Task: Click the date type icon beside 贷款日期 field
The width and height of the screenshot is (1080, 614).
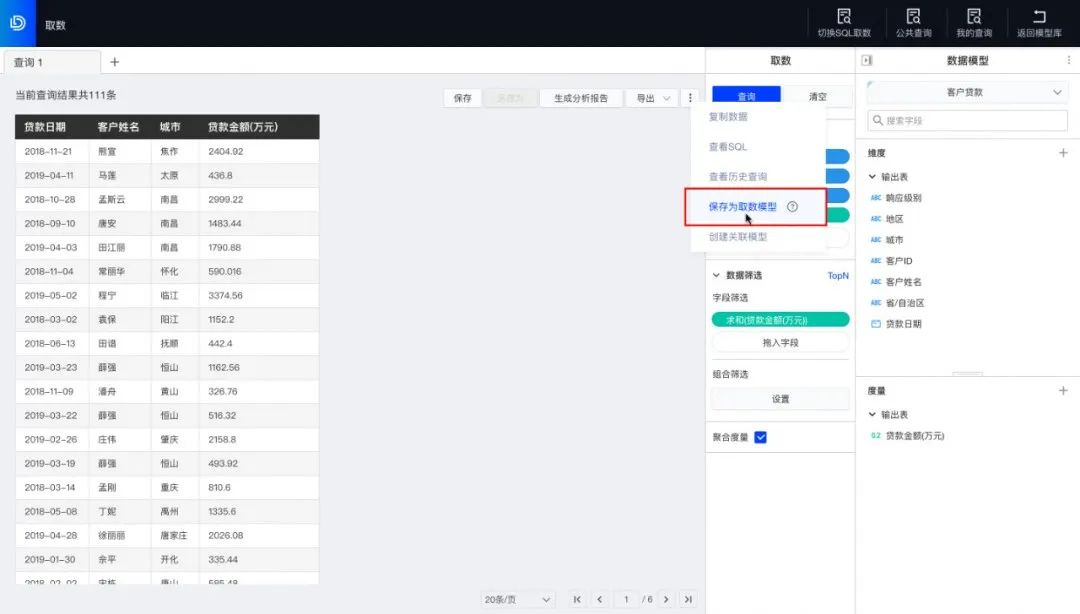Action: 875,324
